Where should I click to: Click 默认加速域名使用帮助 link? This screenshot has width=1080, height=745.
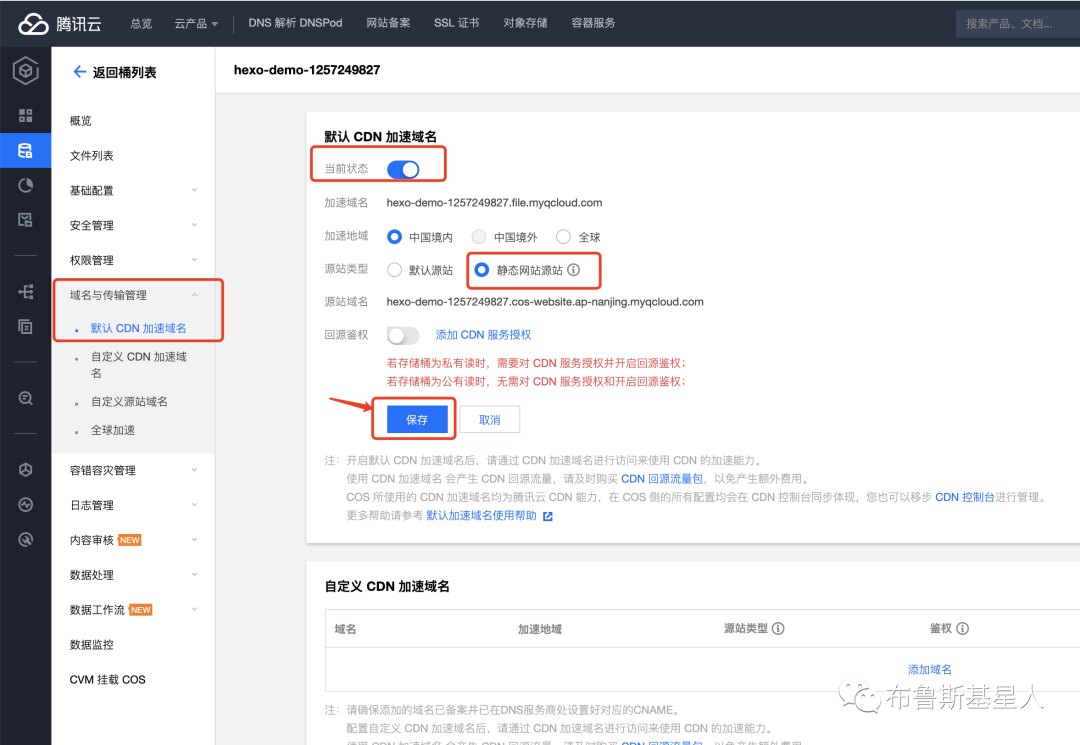(x=481, y=516)
